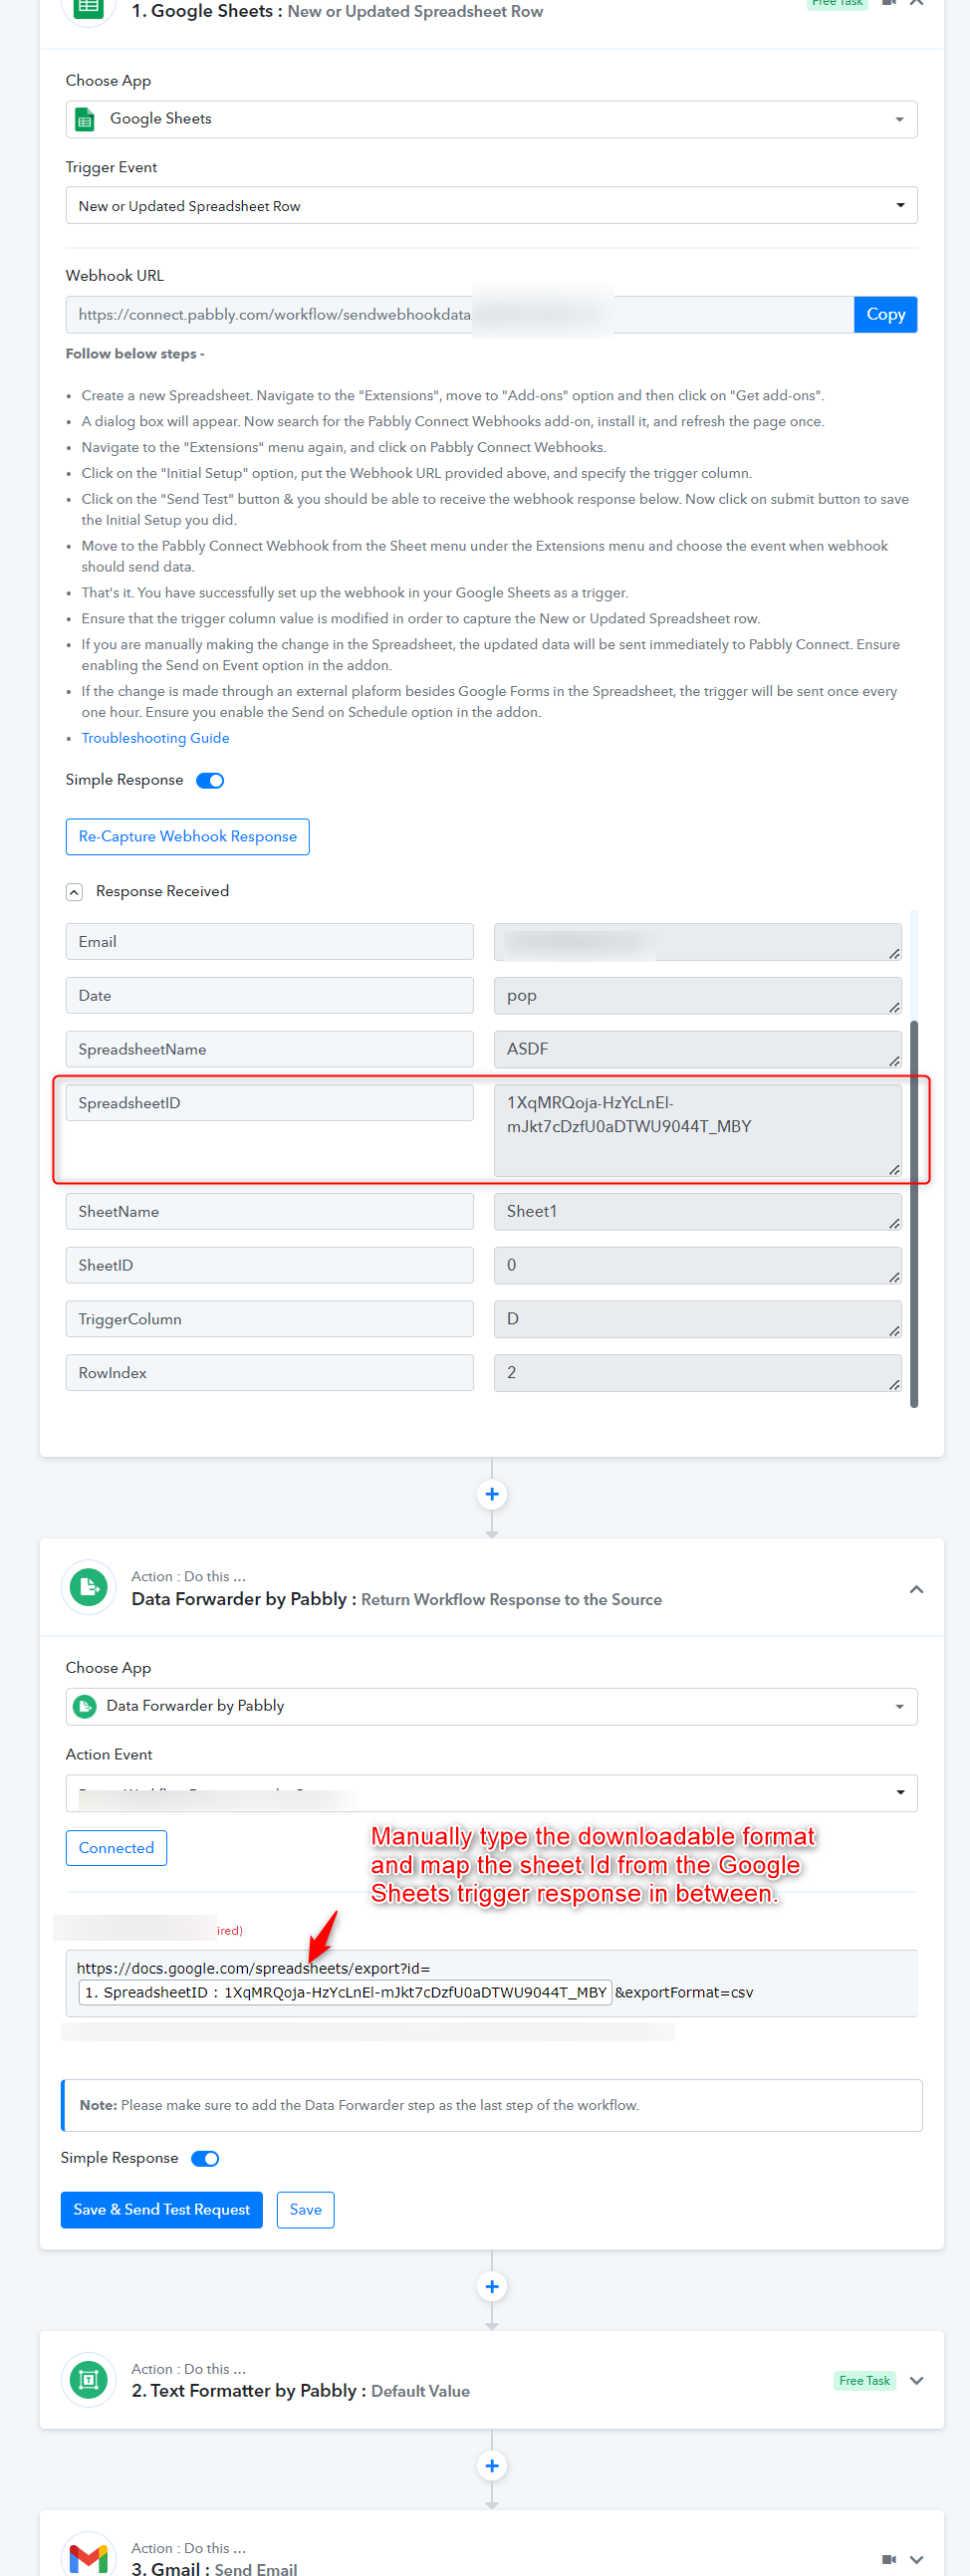The height and width of the screenshot is (2576, 970).
Task: Click the SpreadsheetID value text area
Action: pyautogui.click(x=698, y=1130)
